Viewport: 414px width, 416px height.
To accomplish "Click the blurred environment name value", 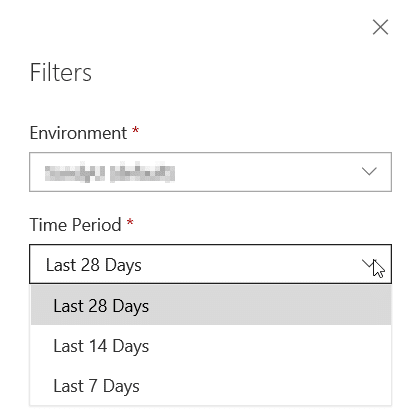I will point(110,172).
